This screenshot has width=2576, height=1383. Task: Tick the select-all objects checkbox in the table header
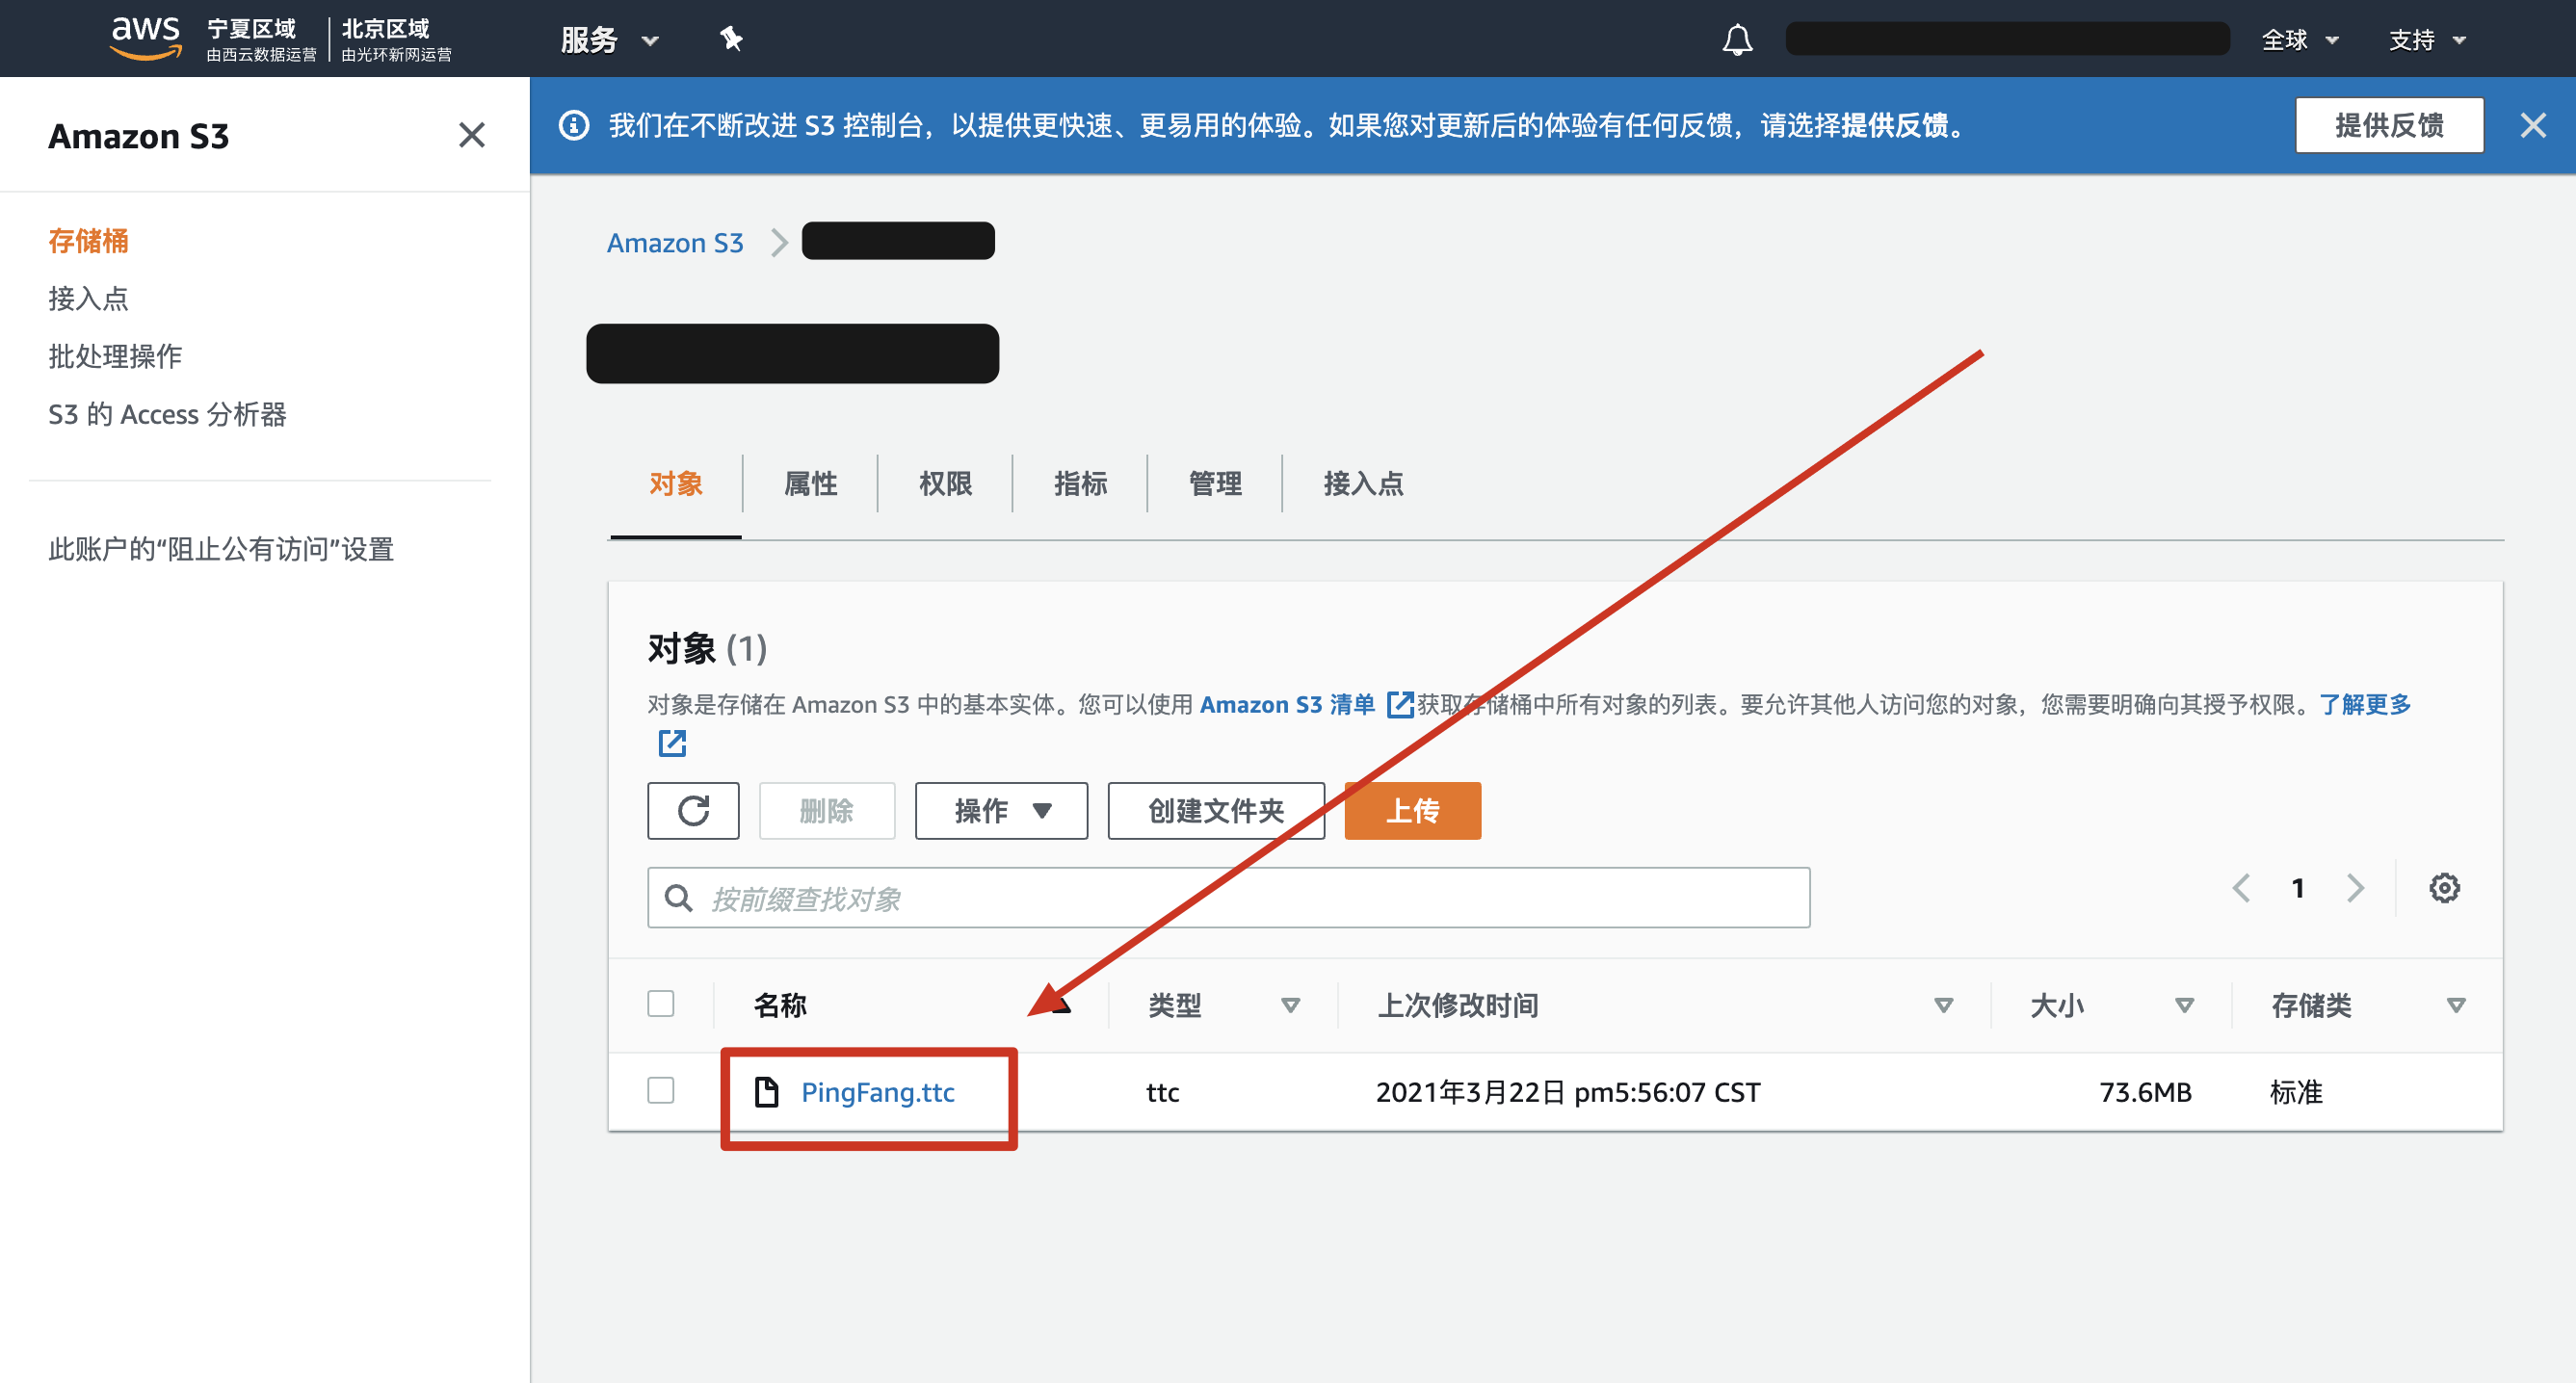click(x=660, y=1003)
